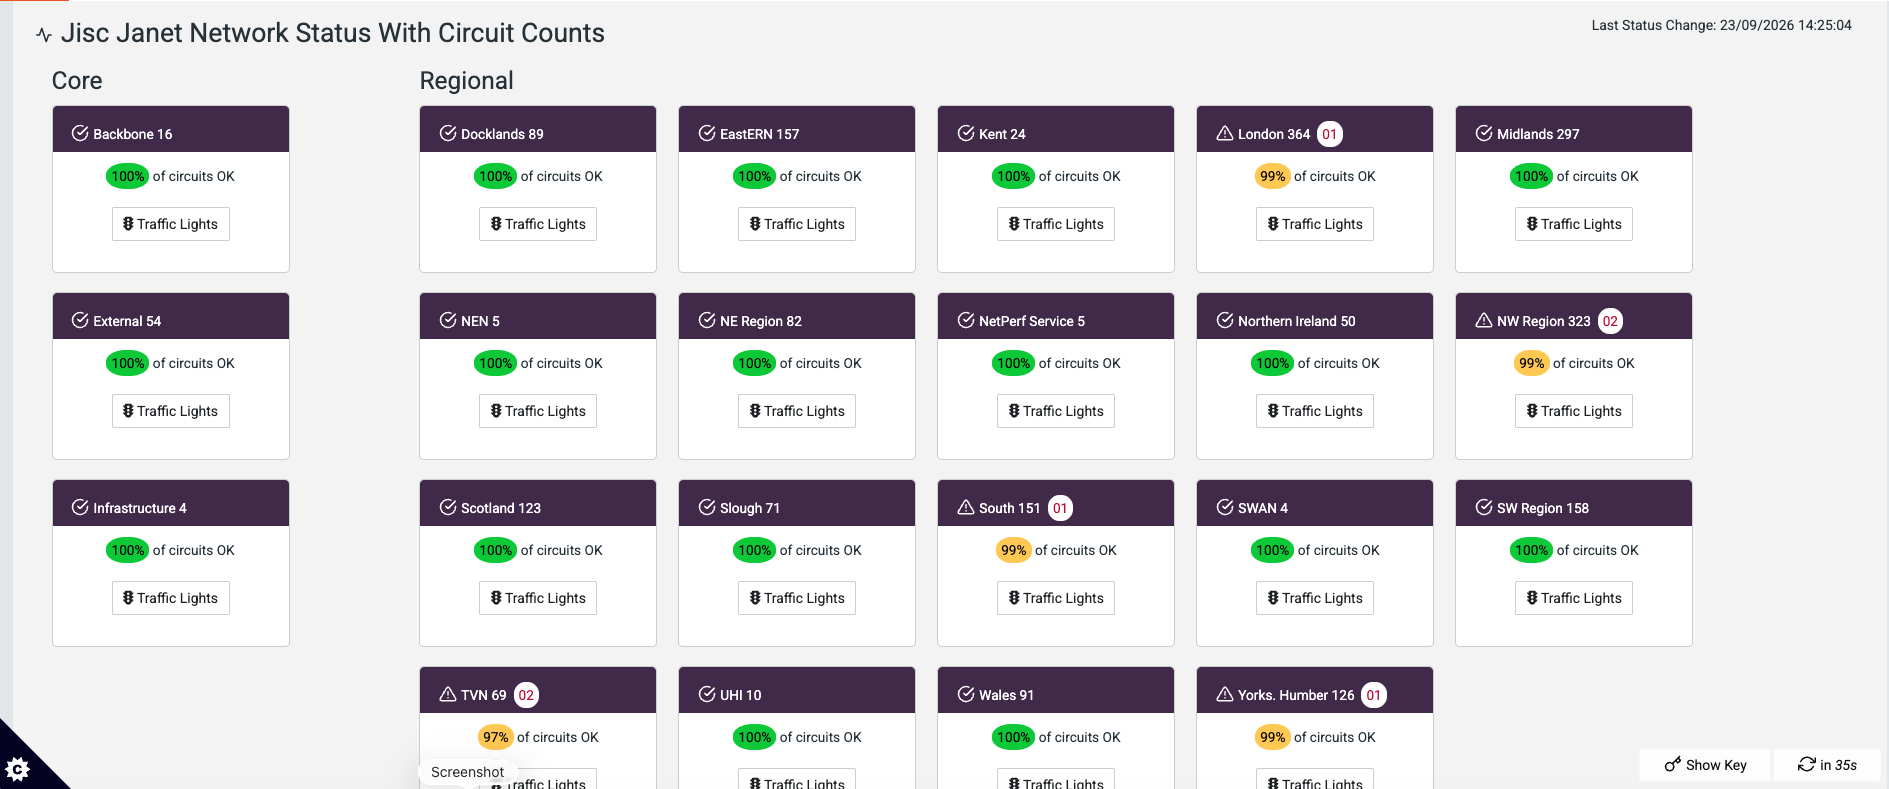Screen dimensions: 1889x789
Task: Open Traffic Lights for Slough
Action: coord(797,598)
